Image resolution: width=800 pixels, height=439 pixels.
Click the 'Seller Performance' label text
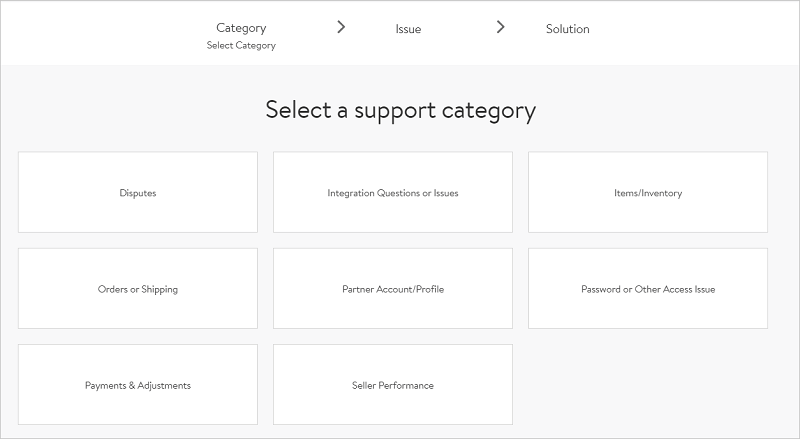tap(393, 386)
